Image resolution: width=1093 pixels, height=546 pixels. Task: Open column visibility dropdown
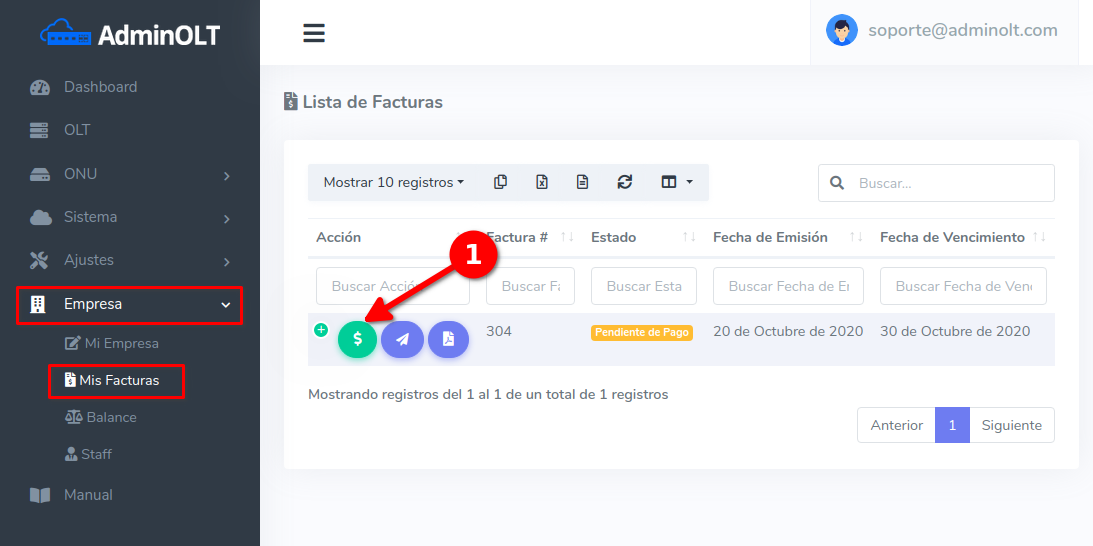click(676, 182)
